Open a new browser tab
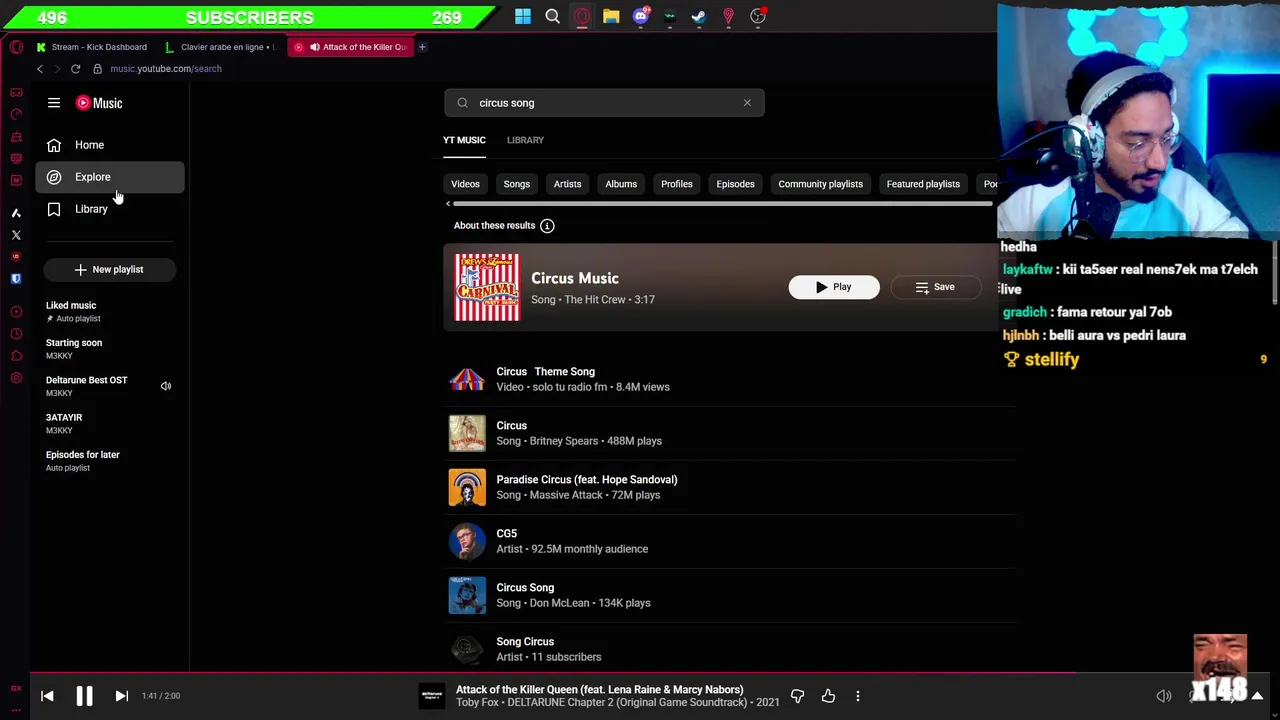1280x720 pixels. click(x=422, y=47)
